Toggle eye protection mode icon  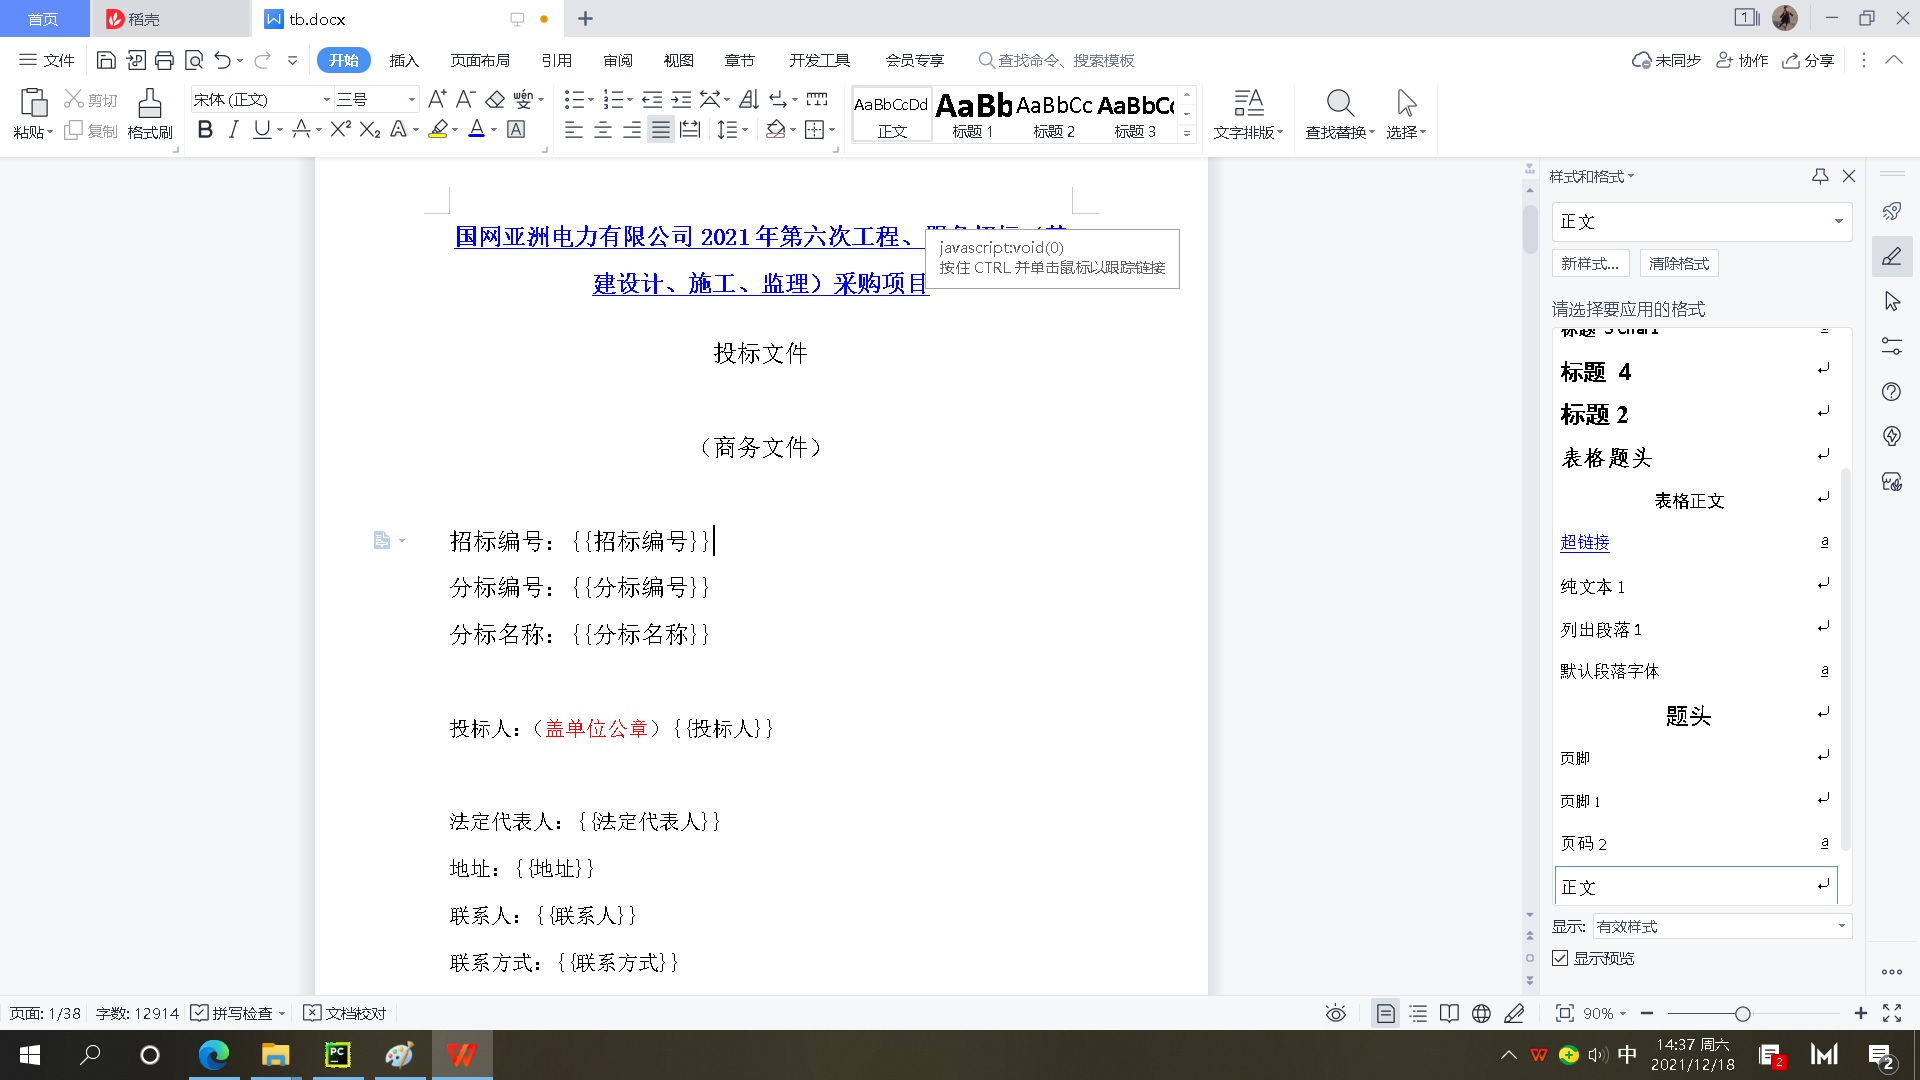(1335, 1013)
